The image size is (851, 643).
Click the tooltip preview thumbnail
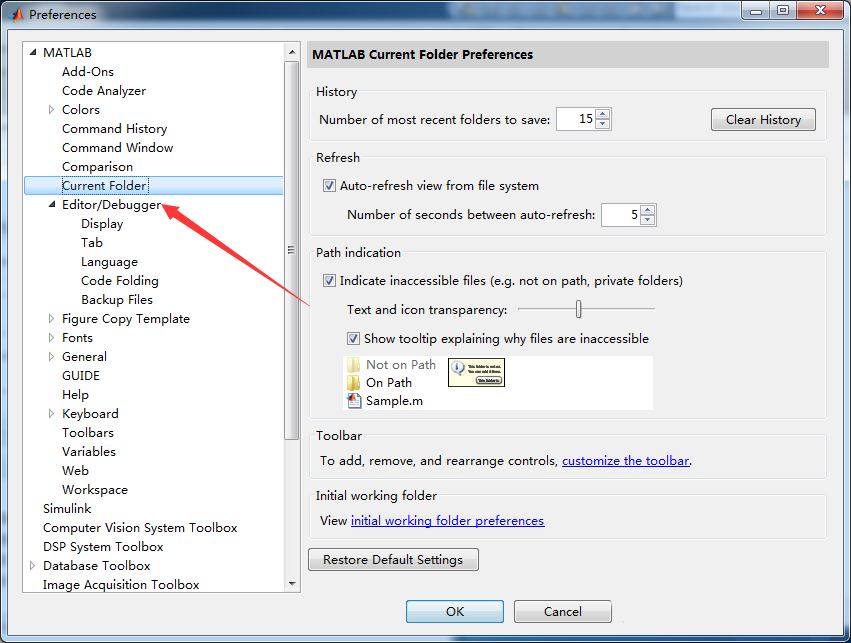[476, 372]
